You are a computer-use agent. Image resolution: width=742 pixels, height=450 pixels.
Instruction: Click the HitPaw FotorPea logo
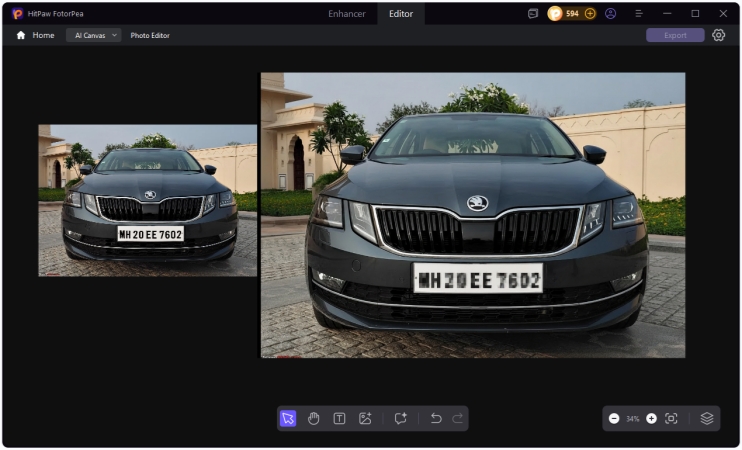[x=18, y=14]
